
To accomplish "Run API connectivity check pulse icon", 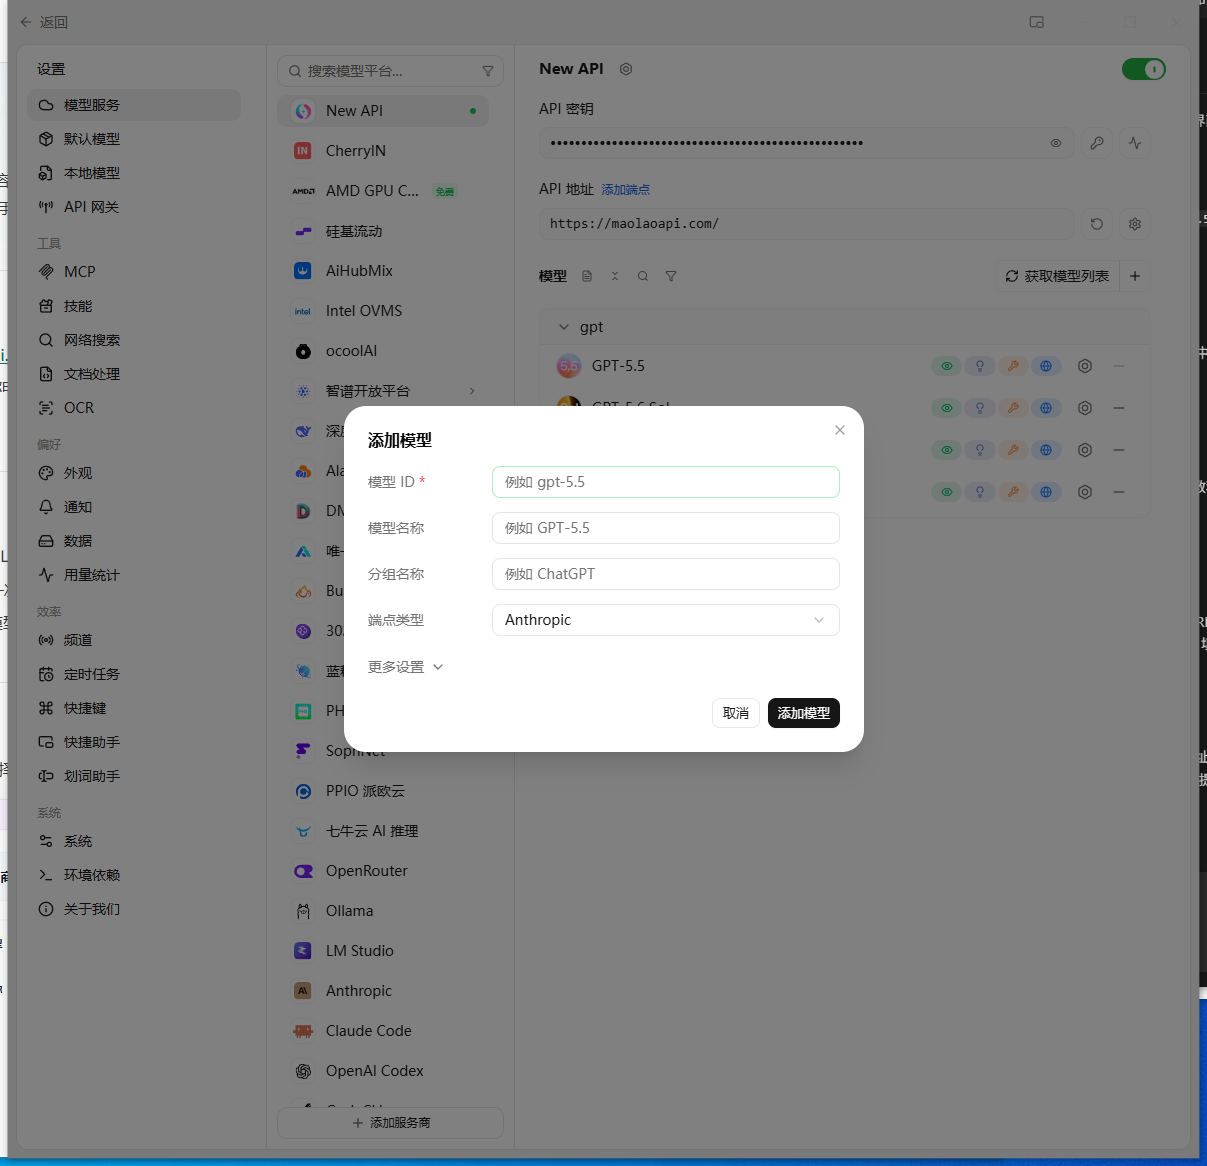I will point(1135,143).
